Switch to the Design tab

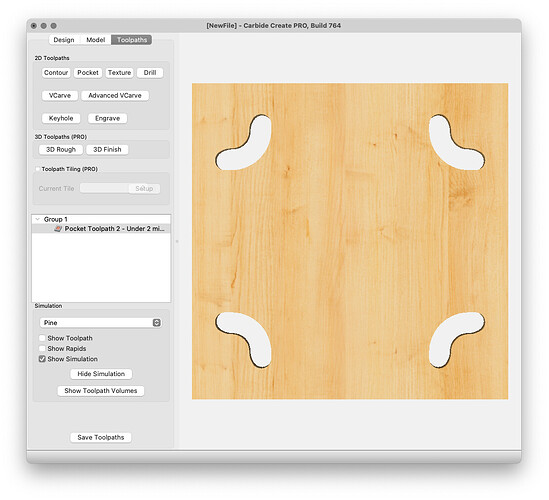(x=64, y=40)
